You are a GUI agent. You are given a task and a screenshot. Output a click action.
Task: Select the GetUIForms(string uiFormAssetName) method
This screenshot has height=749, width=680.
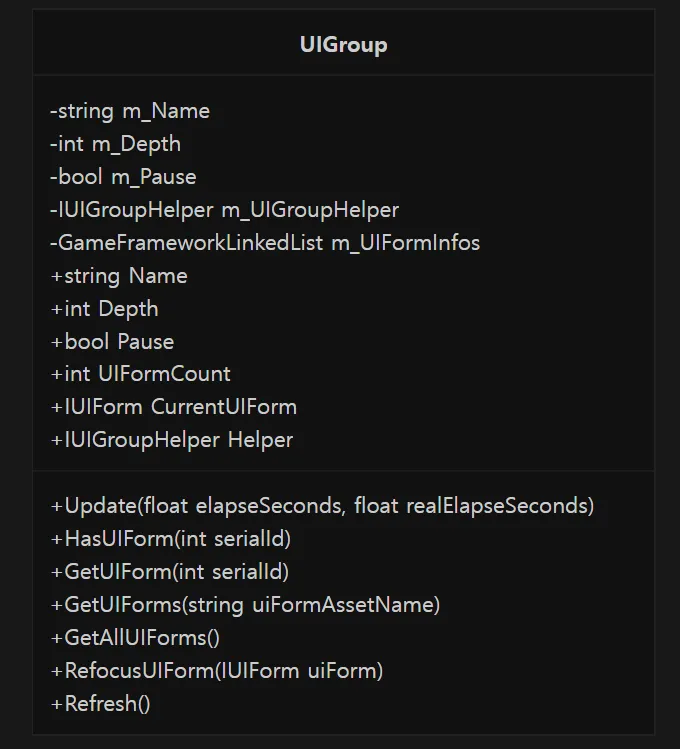pyautogui.click(x=245, y=605)
